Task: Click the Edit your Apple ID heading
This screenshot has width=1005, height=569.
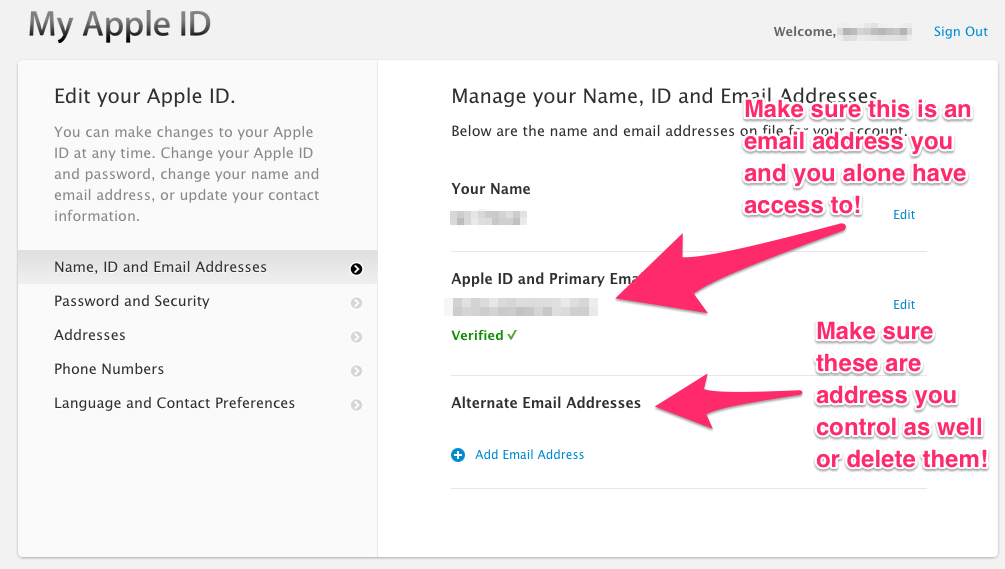Action: point(145,96)
